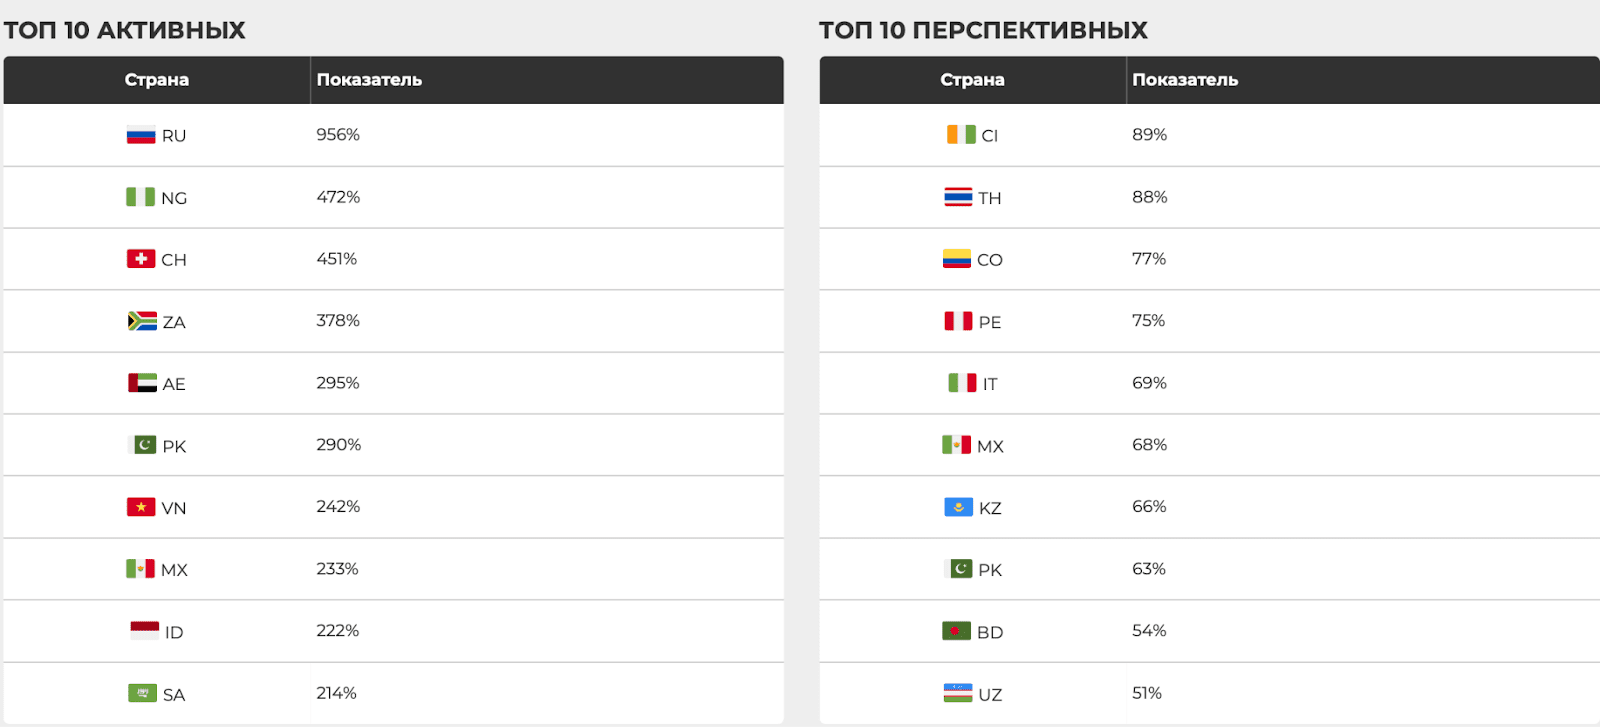Click the Saudi Arabia flag next to SA
The width and height of the screenshot is (1600, 727).
142,693
